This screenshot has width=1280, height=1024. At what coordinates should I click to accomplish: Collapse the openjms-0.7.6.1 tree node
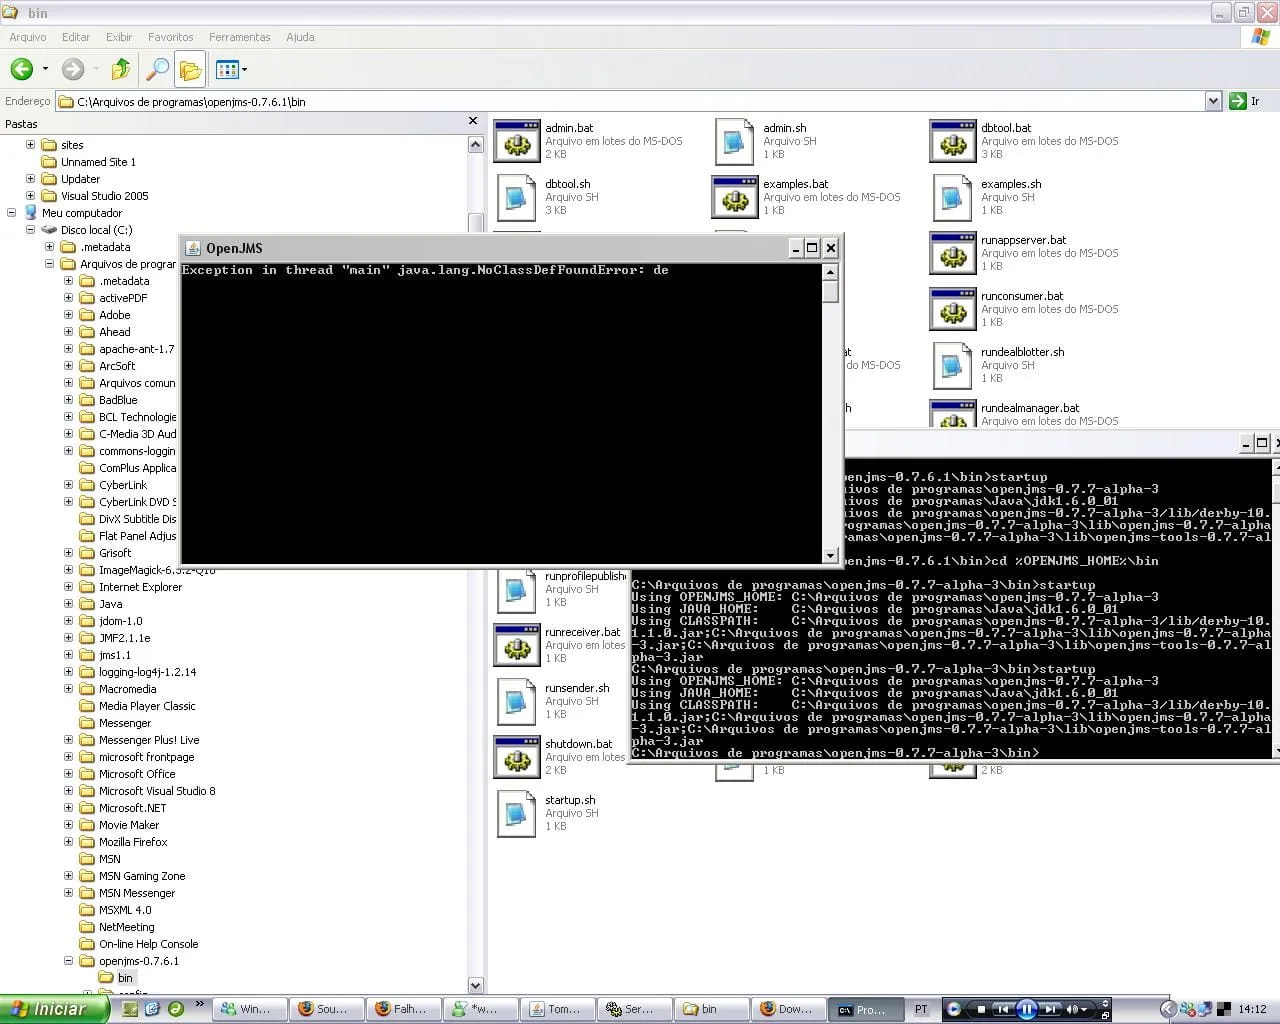coord(69,961)
